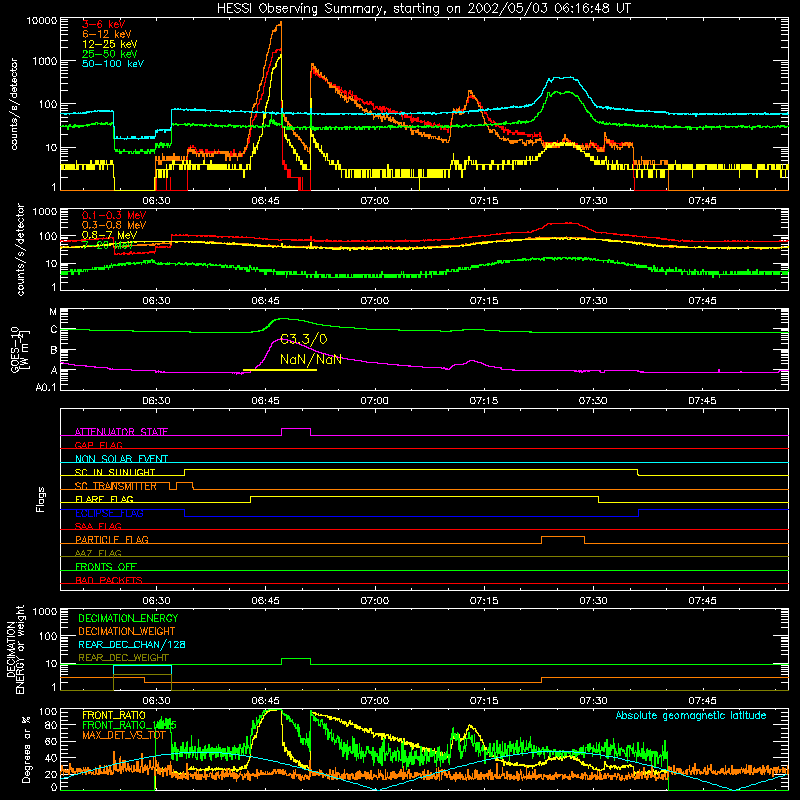Click the 07:15 tick label under the decimation panel
Image resolution: width=800 pixels, height=800 pixels.
(x=484, y=701)
